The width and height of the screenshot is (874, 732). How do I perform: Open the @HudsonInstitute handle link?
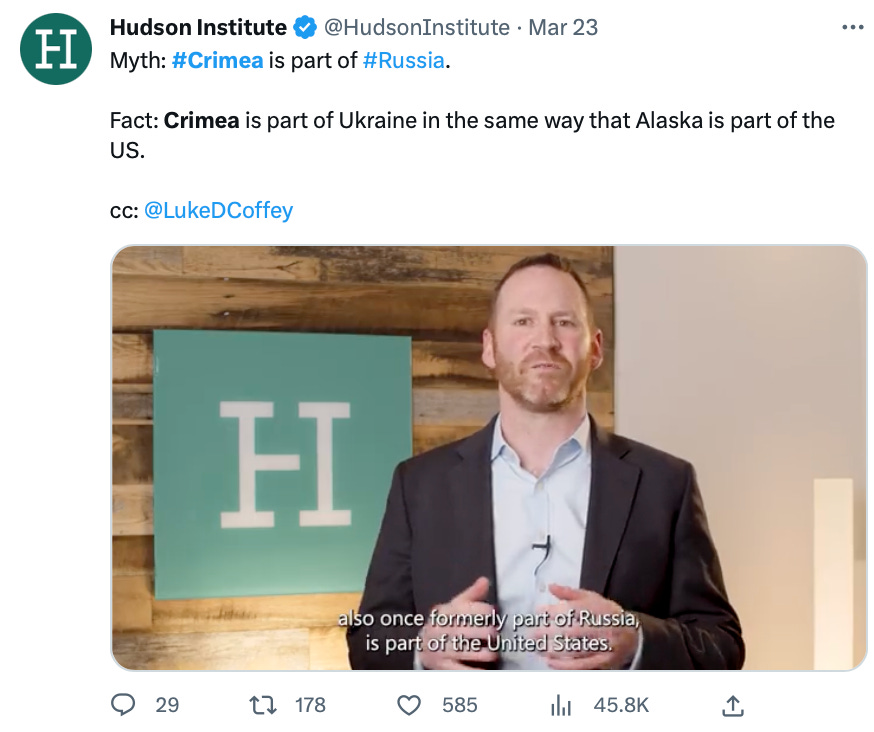coord(417,27)
